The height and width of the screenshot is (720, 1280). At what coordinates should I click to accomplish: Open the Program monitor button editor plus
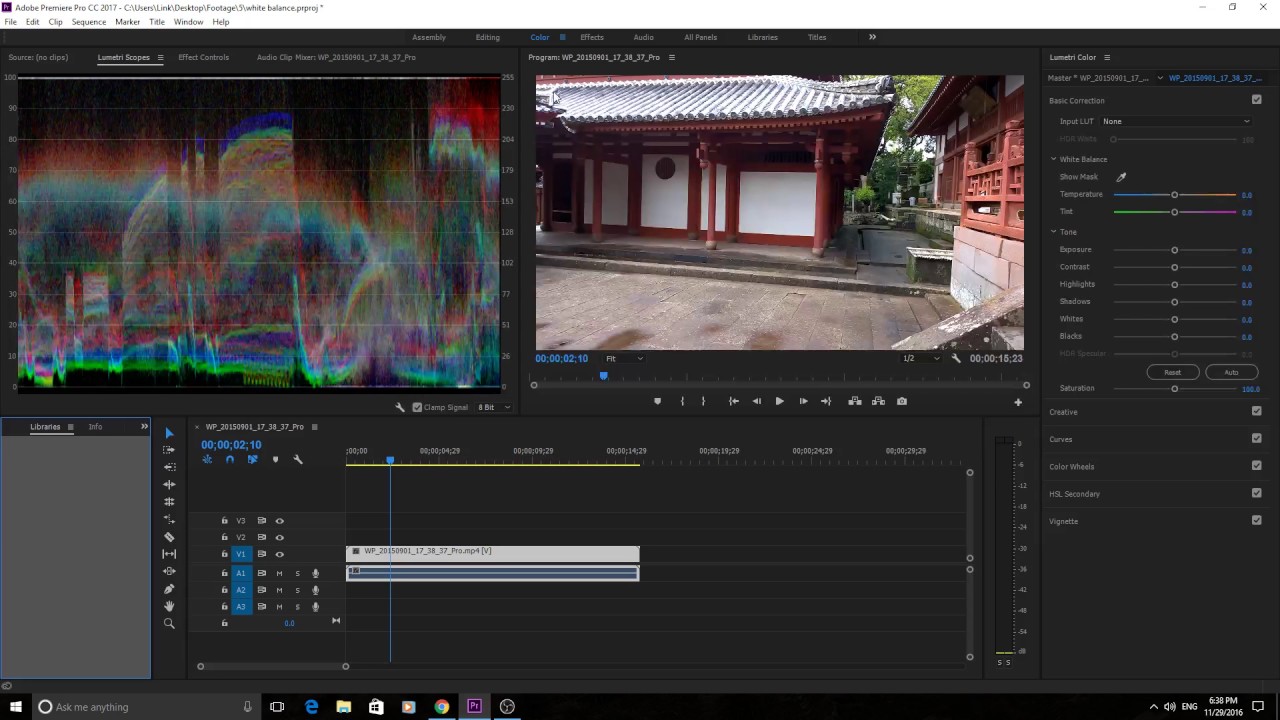[1018, 402]
